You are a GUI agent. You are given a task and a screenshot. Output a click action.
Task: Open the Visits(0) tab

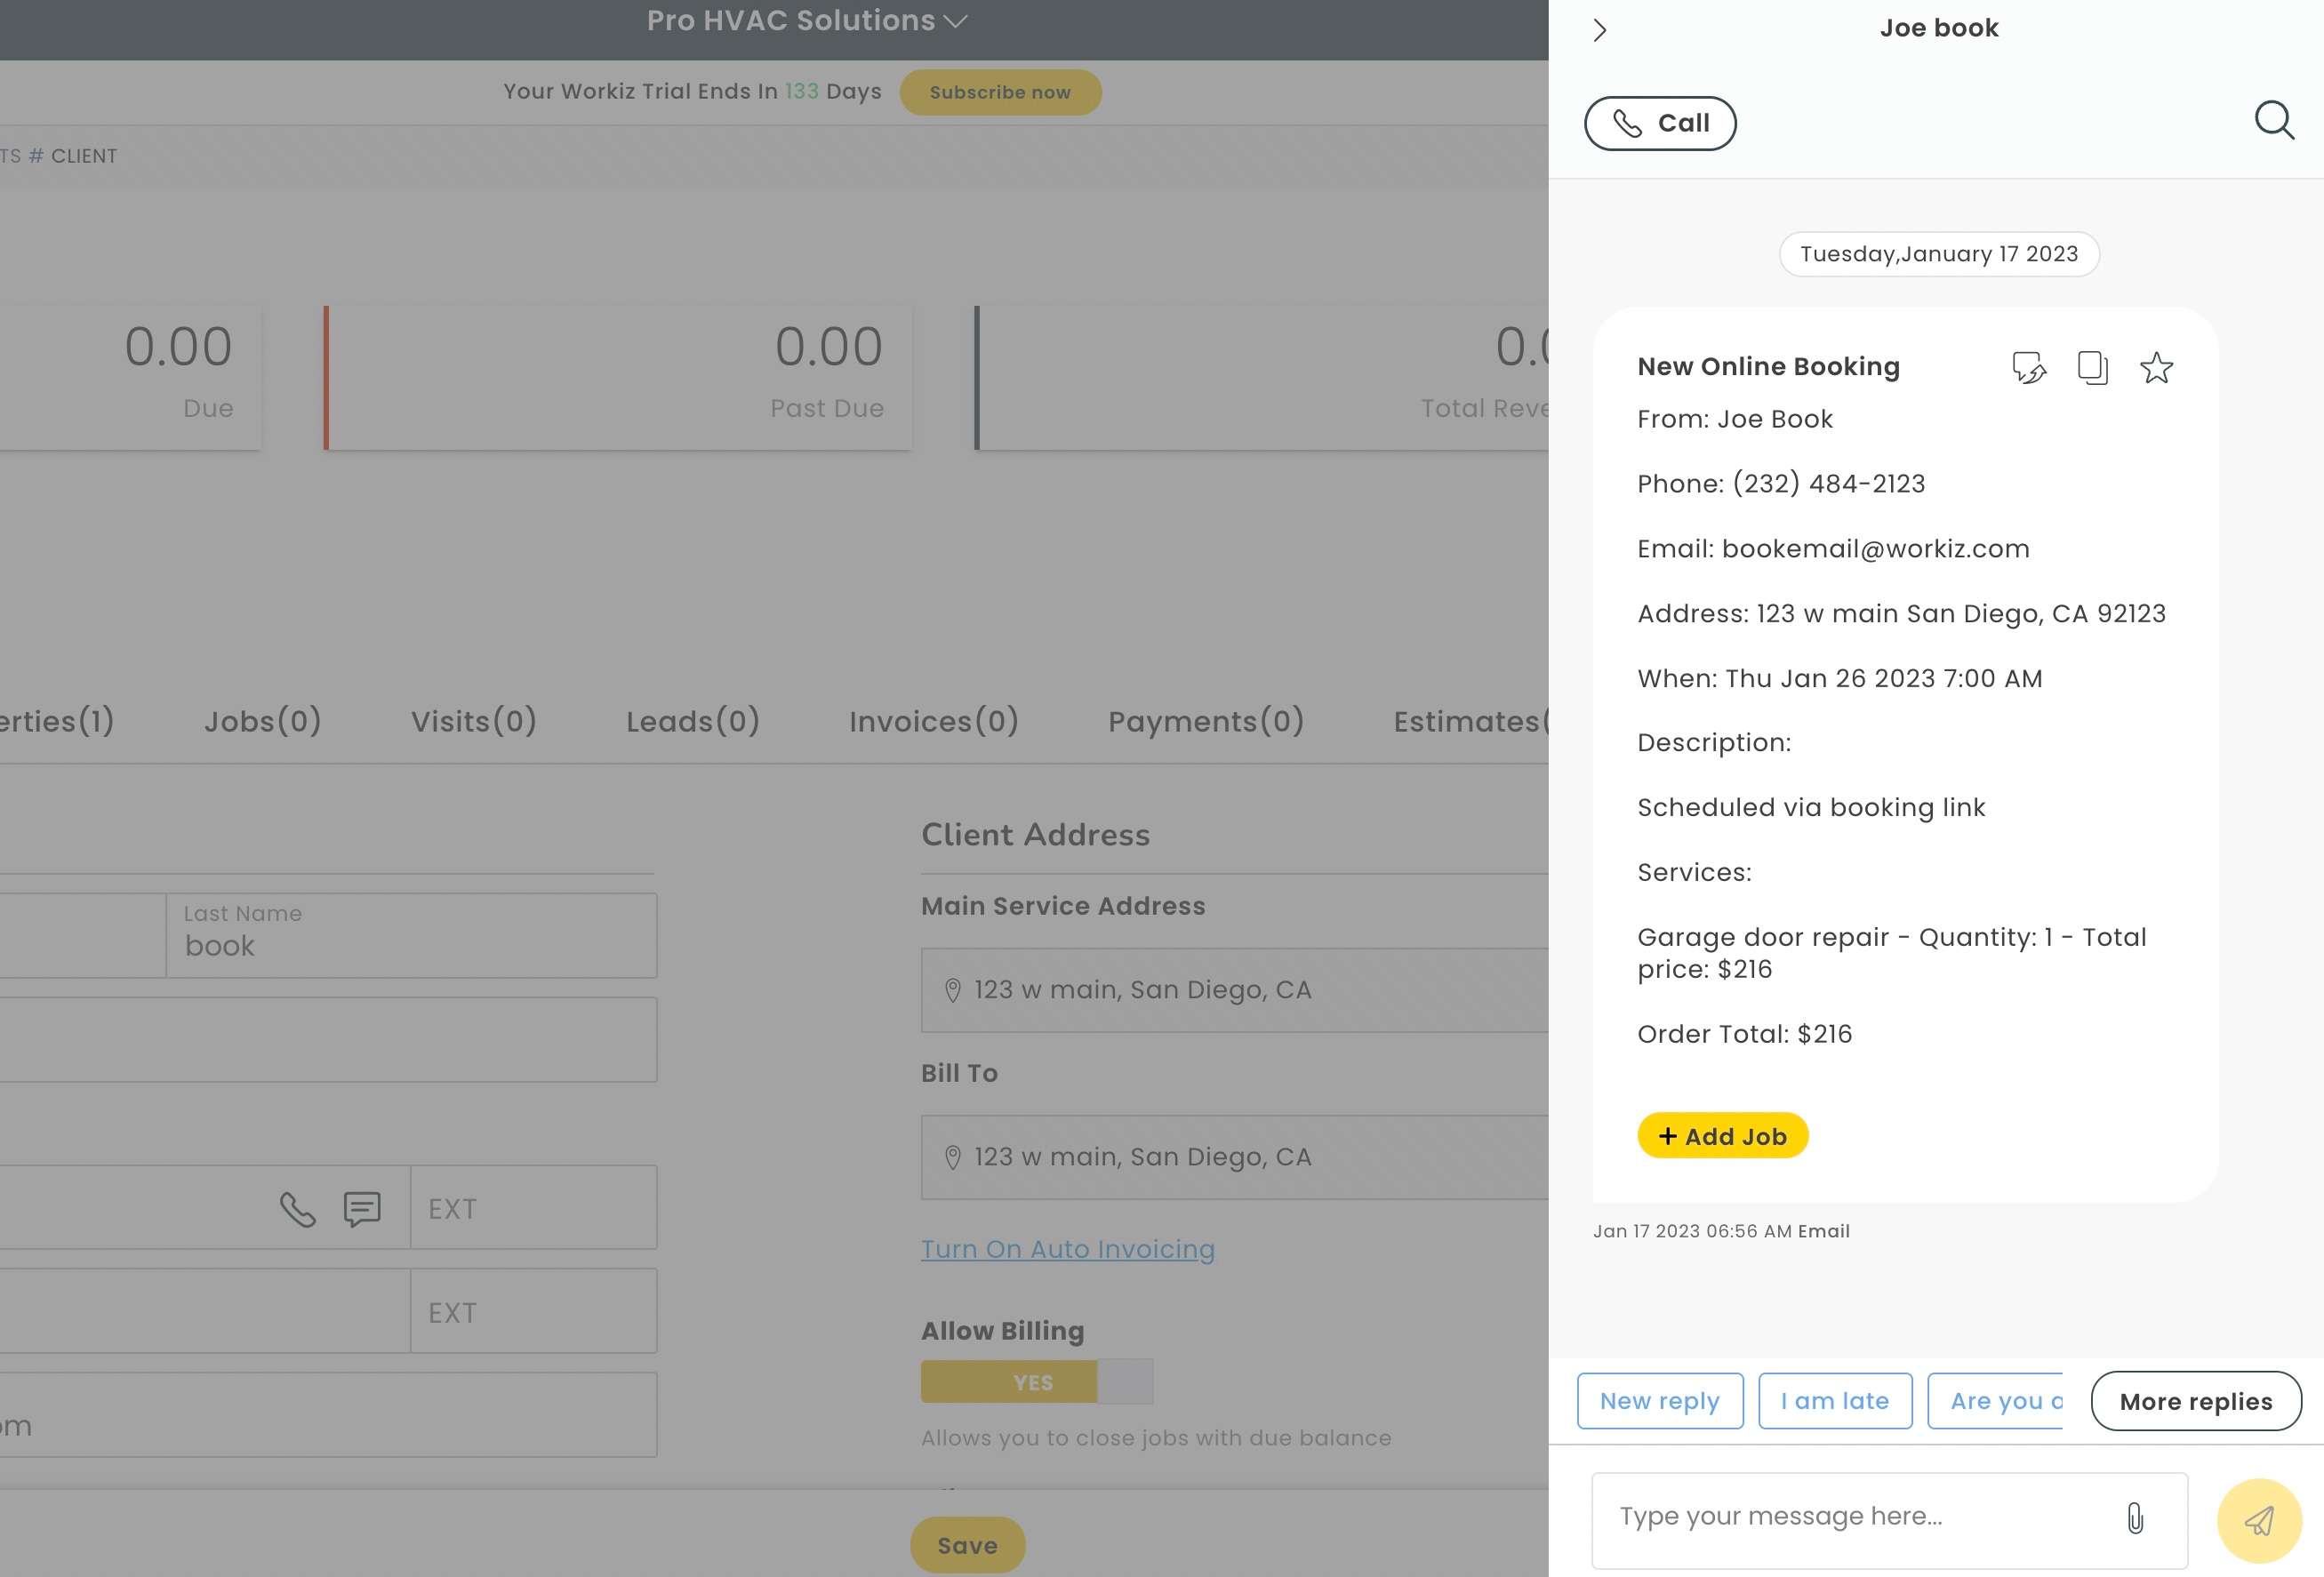click(x=474, y=721)
